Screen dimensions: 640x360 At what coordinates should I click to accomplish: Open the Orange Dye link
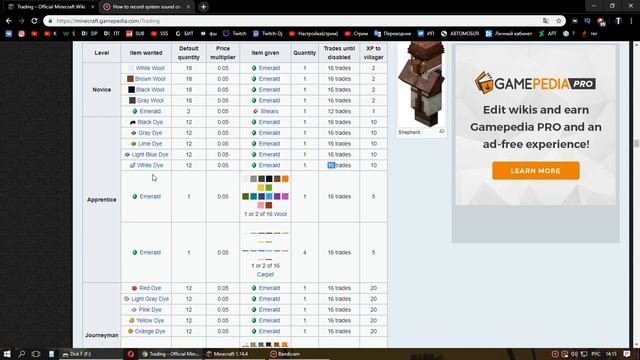[x=150, y=331]
